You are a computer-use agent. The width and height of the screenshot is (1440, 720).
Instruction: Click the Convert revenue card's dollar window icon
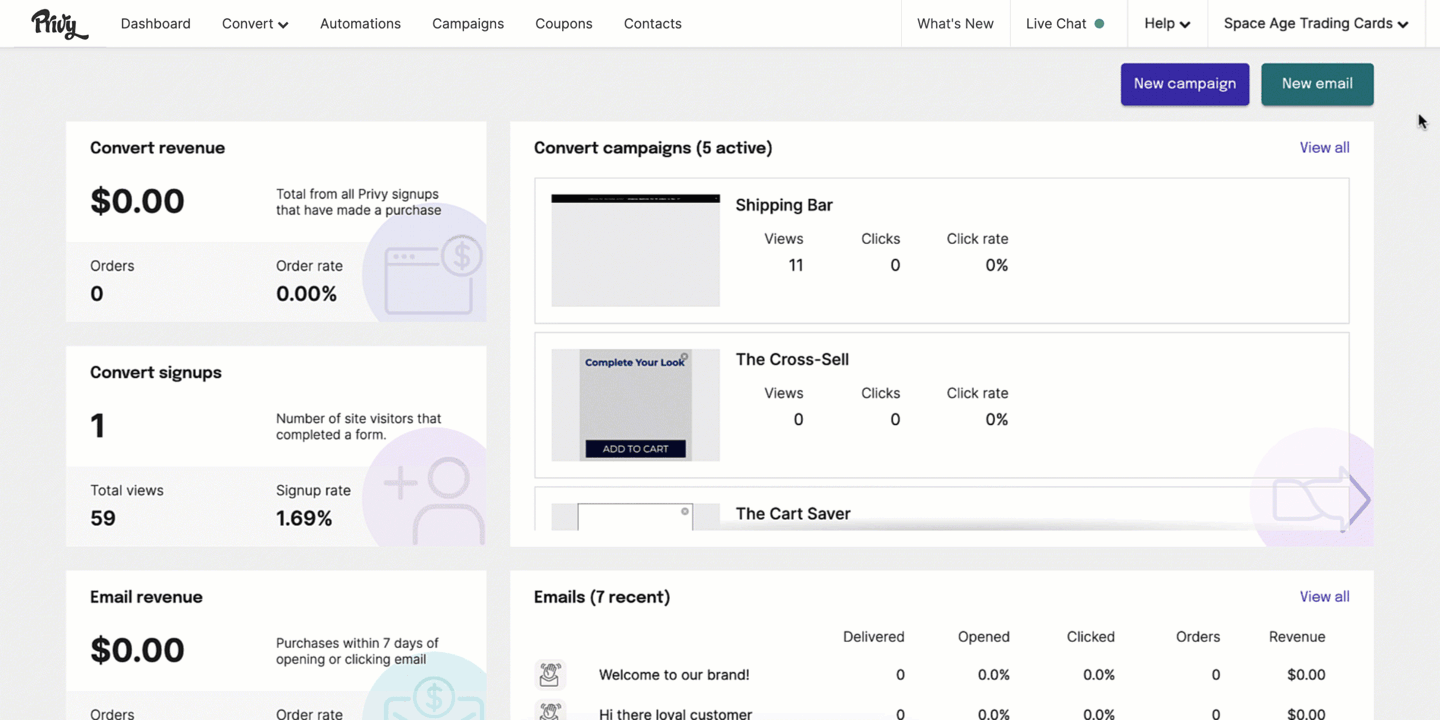[430, 277]
